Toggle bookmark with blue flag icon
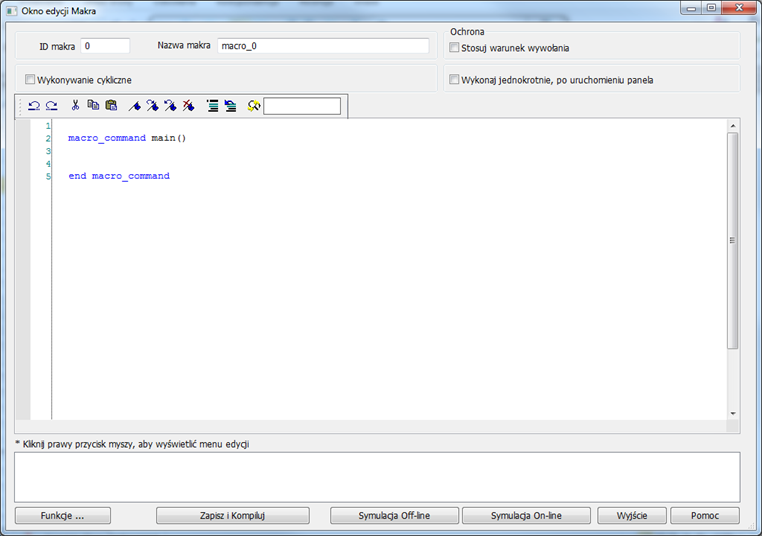The width and height of the screenshot is (762, 536). tap(135, 105)
